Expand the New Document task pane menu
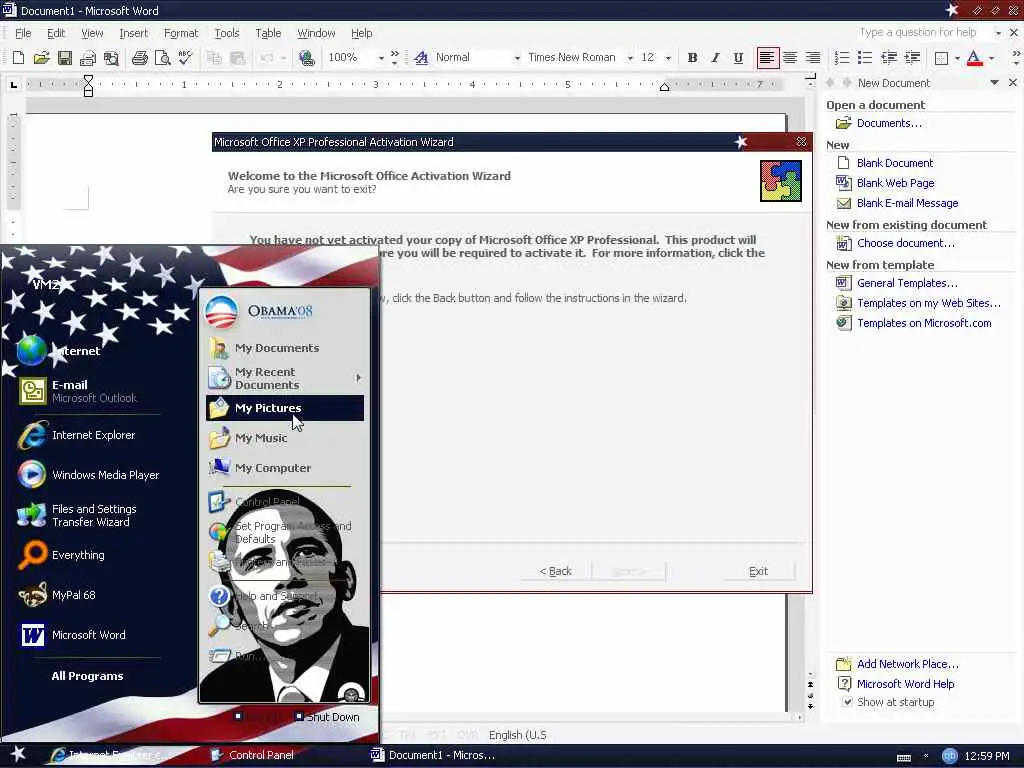The height and width of the screenshot is (768, 1024). click(x=994, y=83)
